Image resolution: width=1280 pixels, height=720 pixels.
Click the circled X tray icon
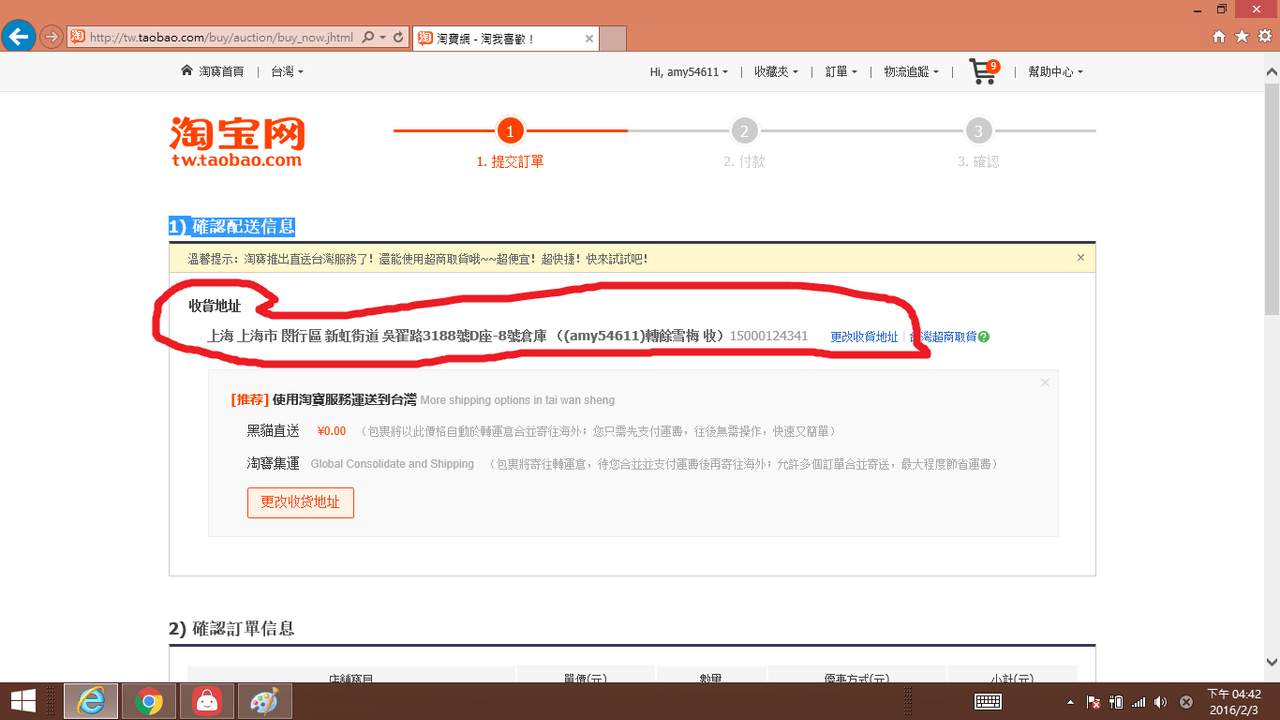coord(1186,702)
